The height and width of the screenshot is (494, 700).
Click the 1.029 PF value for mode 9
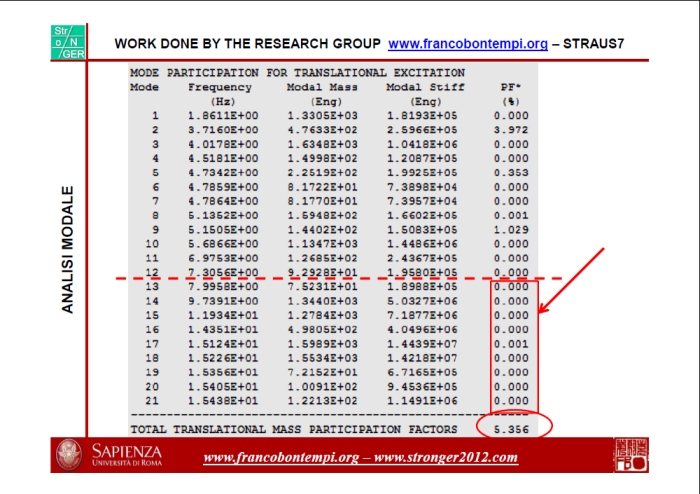(510, 228)
